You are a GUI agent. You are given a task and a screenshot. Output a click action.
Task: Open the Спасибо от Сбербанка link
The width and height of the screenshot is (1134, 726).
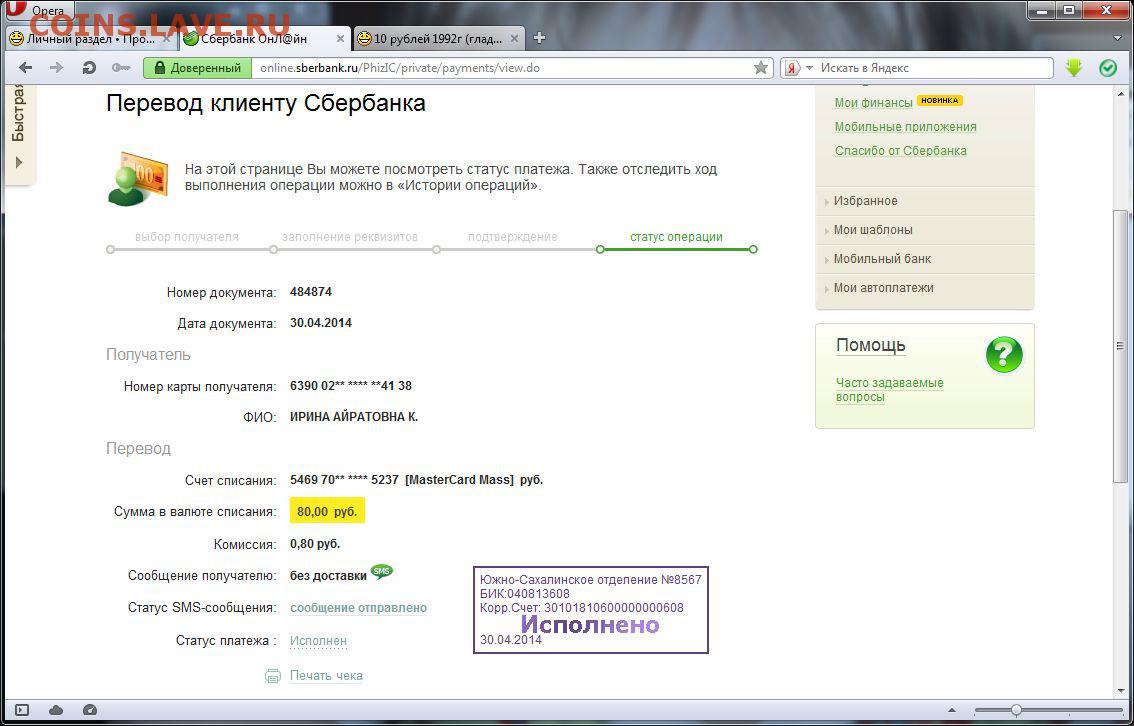pyautogui.click(x=900, y=150)
